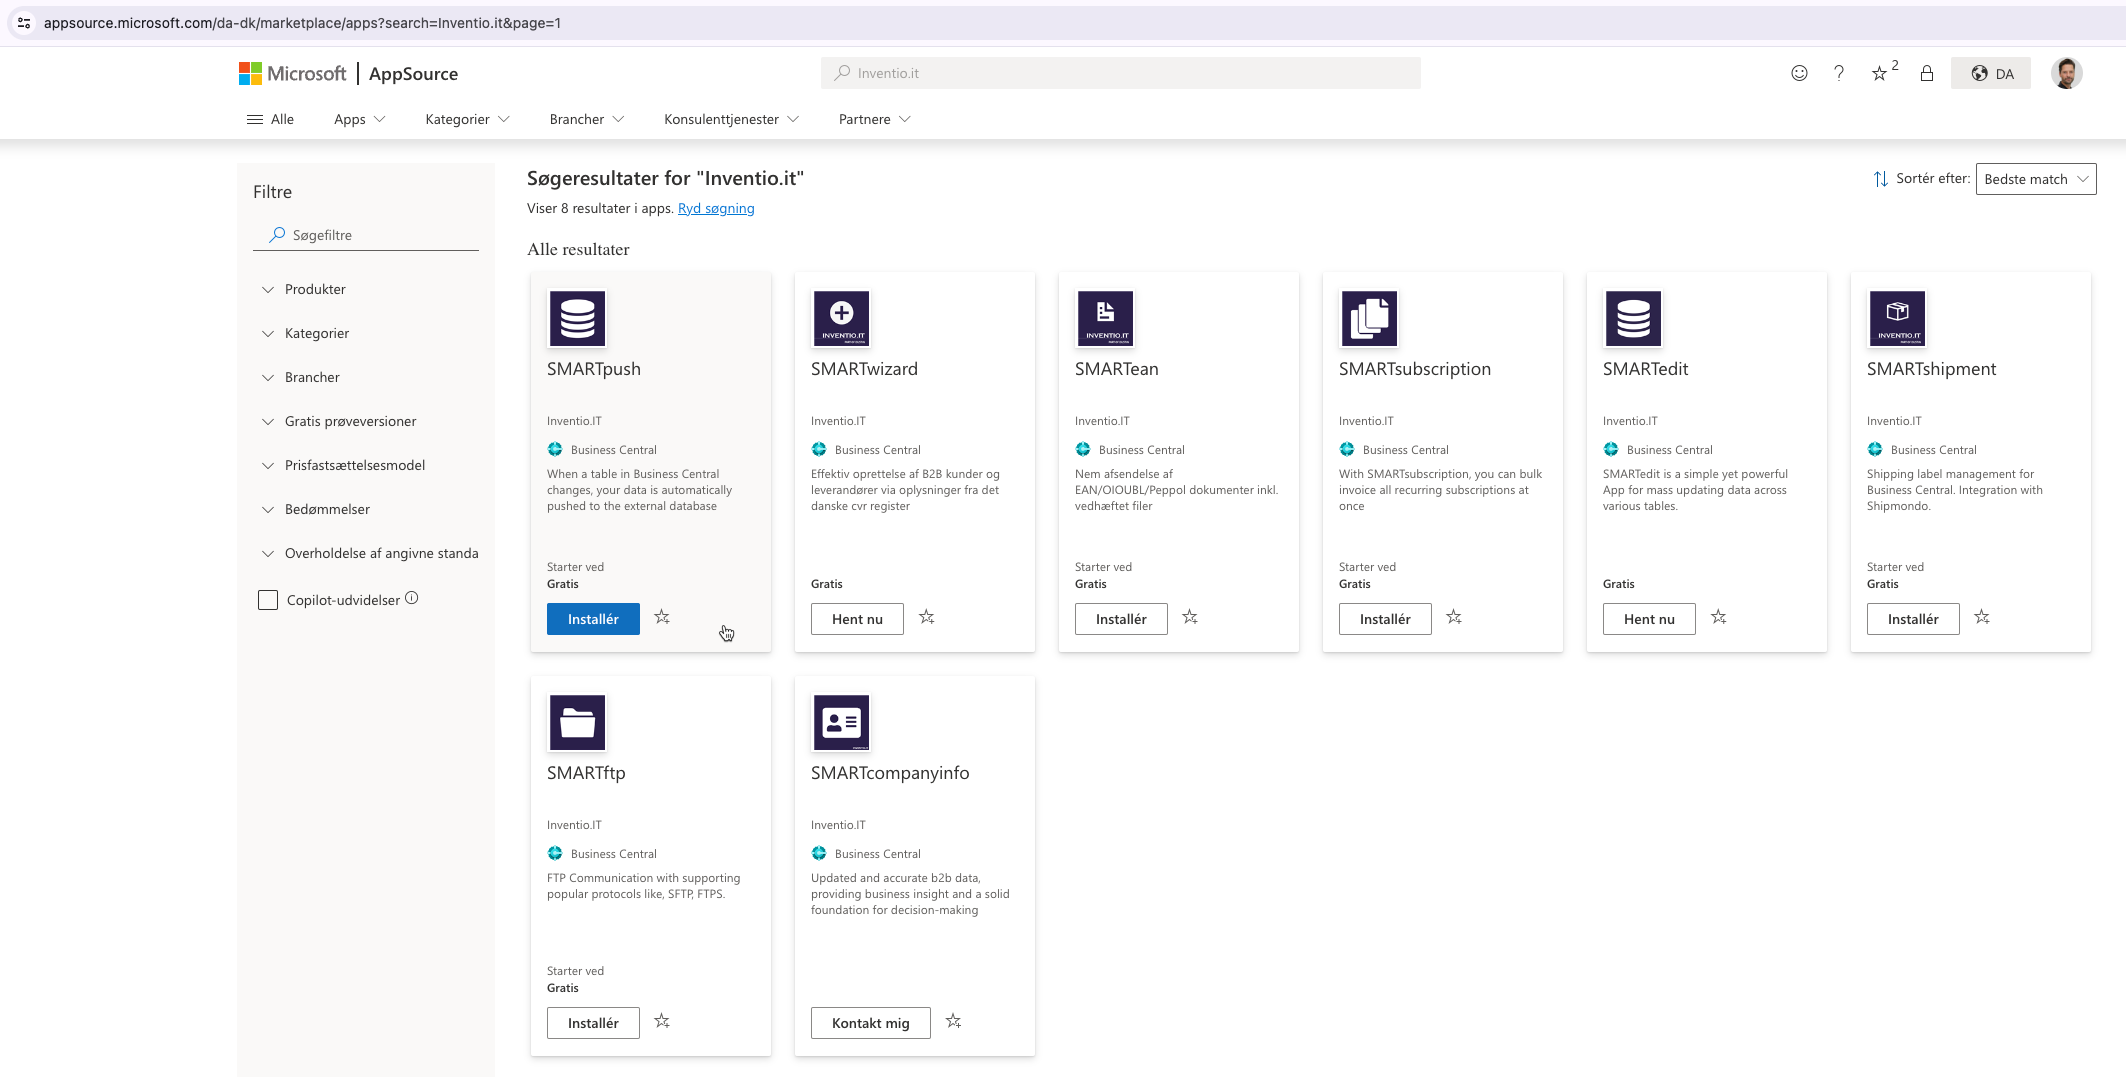This screenshot has width=2126, height=1077.
Task: Click Installér for SMARTean
Action: click(1121, 619)
